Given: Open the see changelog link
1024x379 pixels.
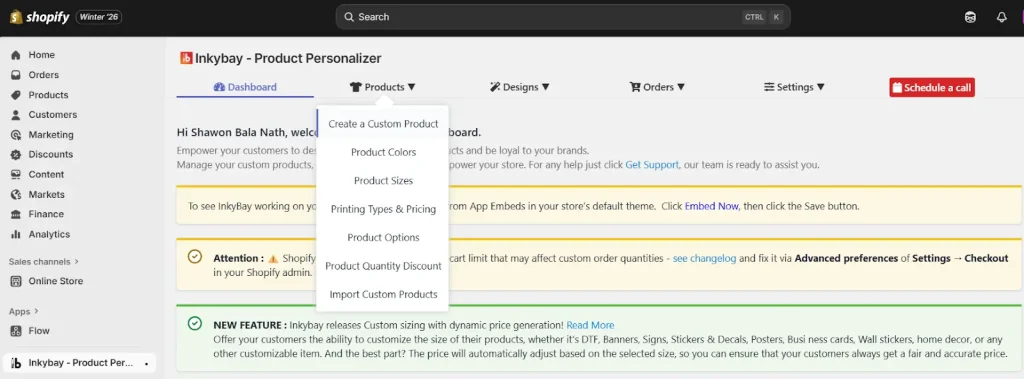Looking at the screenshot, I should pos(705,258).
